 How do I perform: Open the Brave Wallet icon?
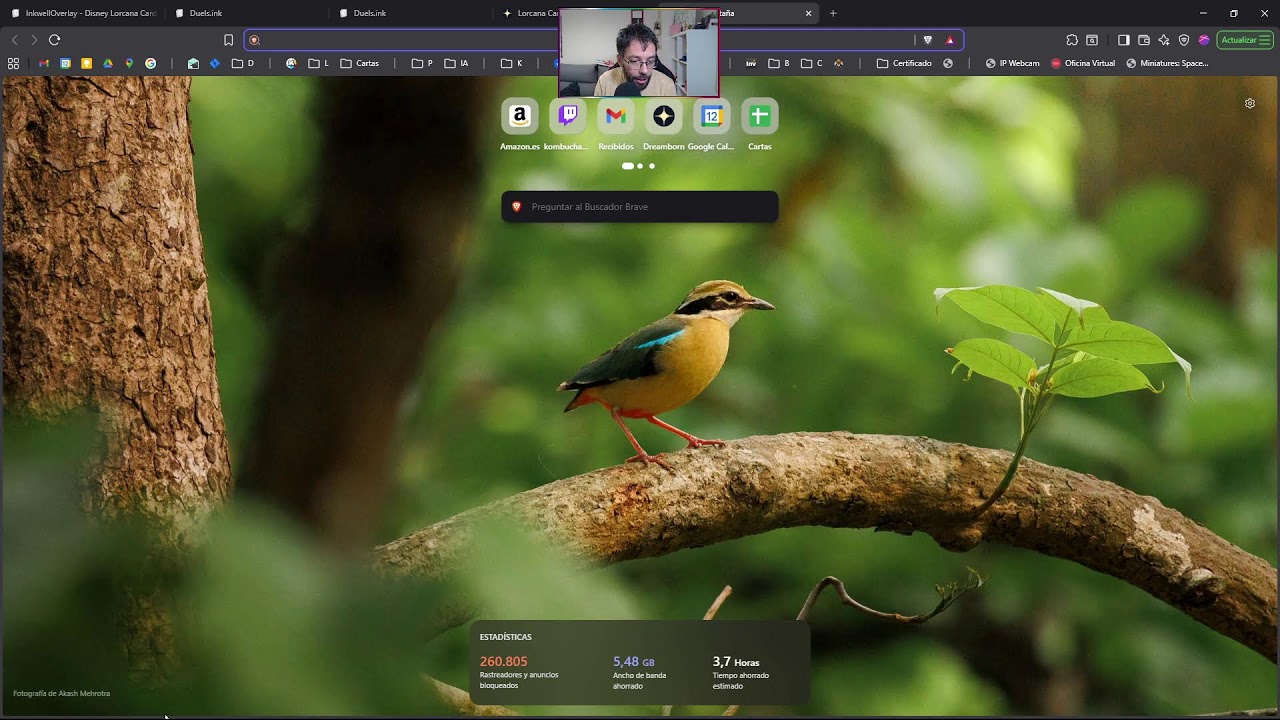point(1144,40)
